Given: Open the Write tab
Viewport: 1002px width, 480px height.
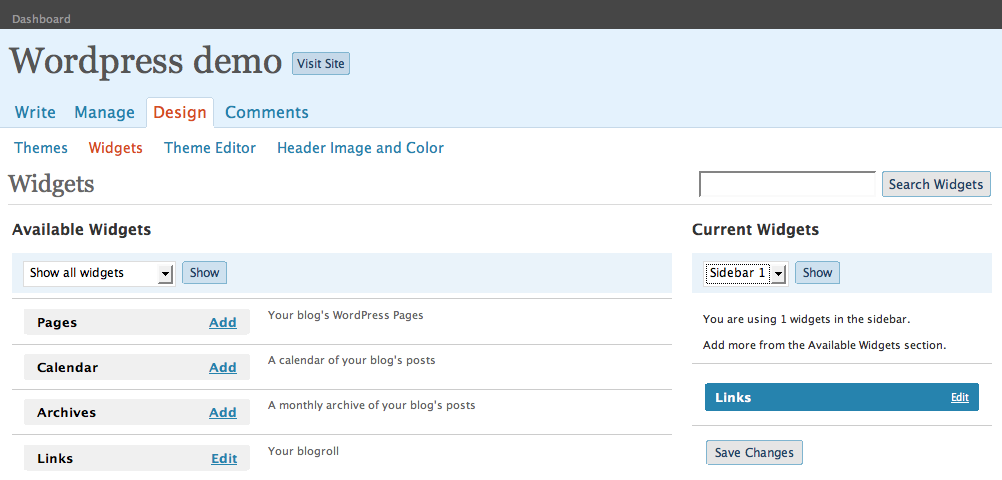Looking at the screenshot, I should [35, 112].
